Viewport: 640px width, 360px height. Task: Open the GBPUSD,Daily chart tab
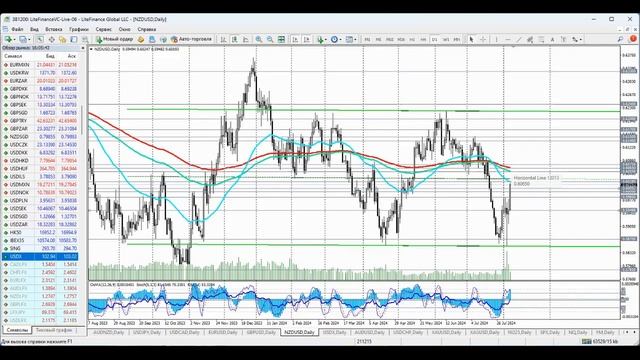click(261, 332)
